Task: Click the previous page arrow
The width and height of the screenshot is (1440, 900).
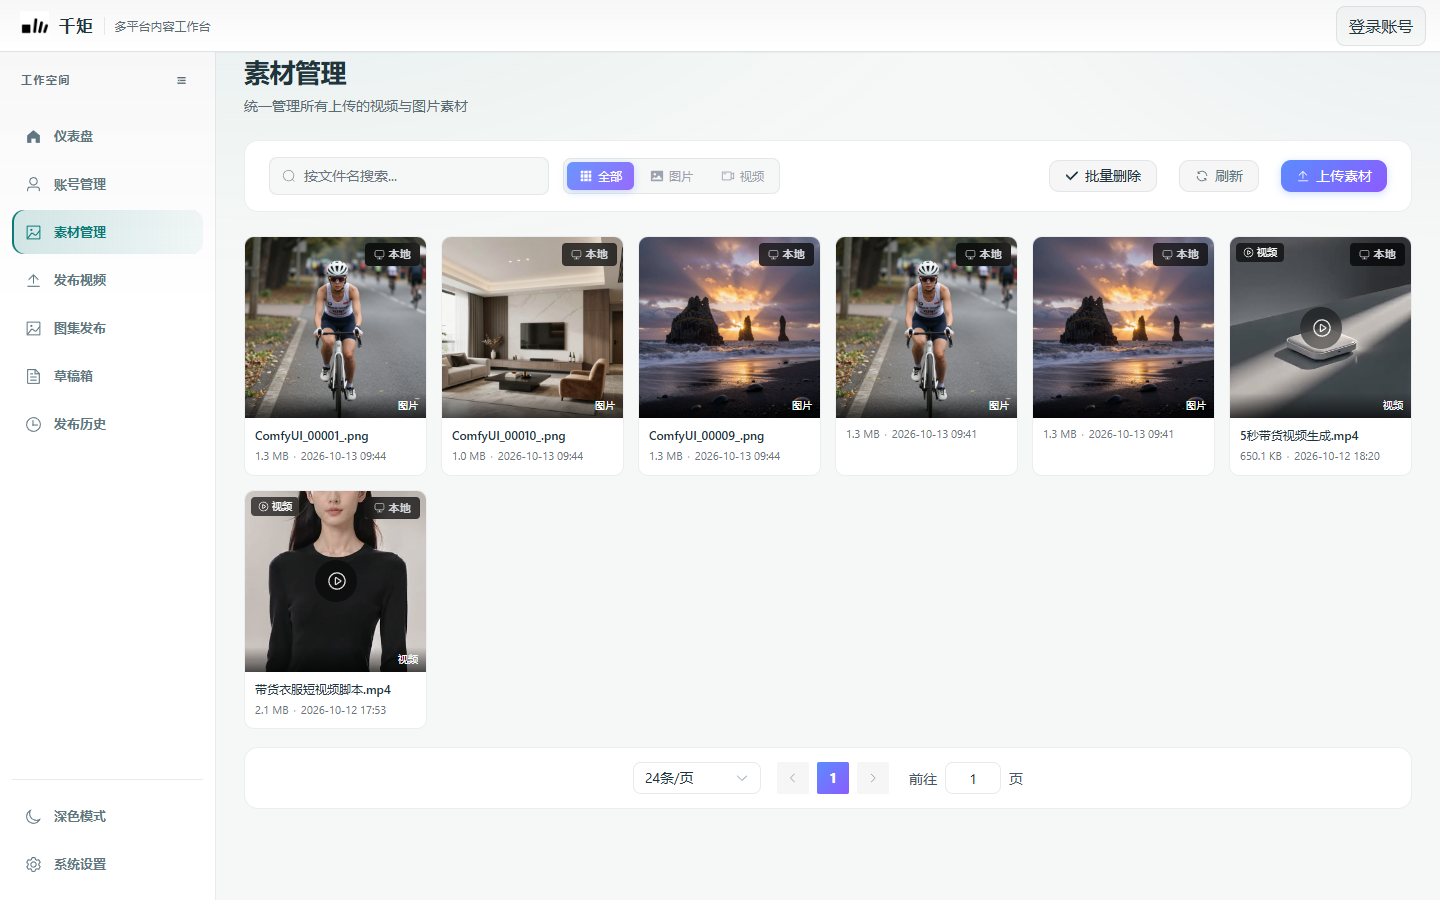Action: pyautogui.click(x=793, y=778)
